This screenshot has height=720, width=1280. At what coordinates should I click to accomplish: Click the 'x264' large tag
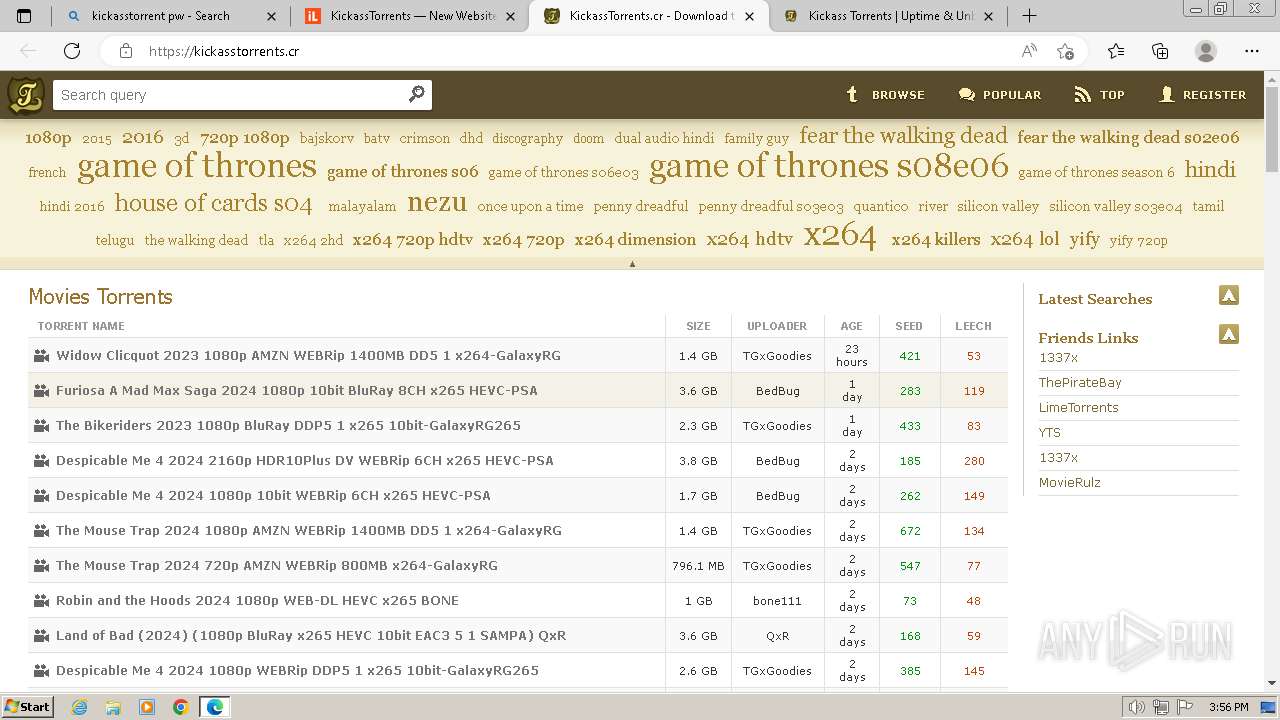click(840, 236)
